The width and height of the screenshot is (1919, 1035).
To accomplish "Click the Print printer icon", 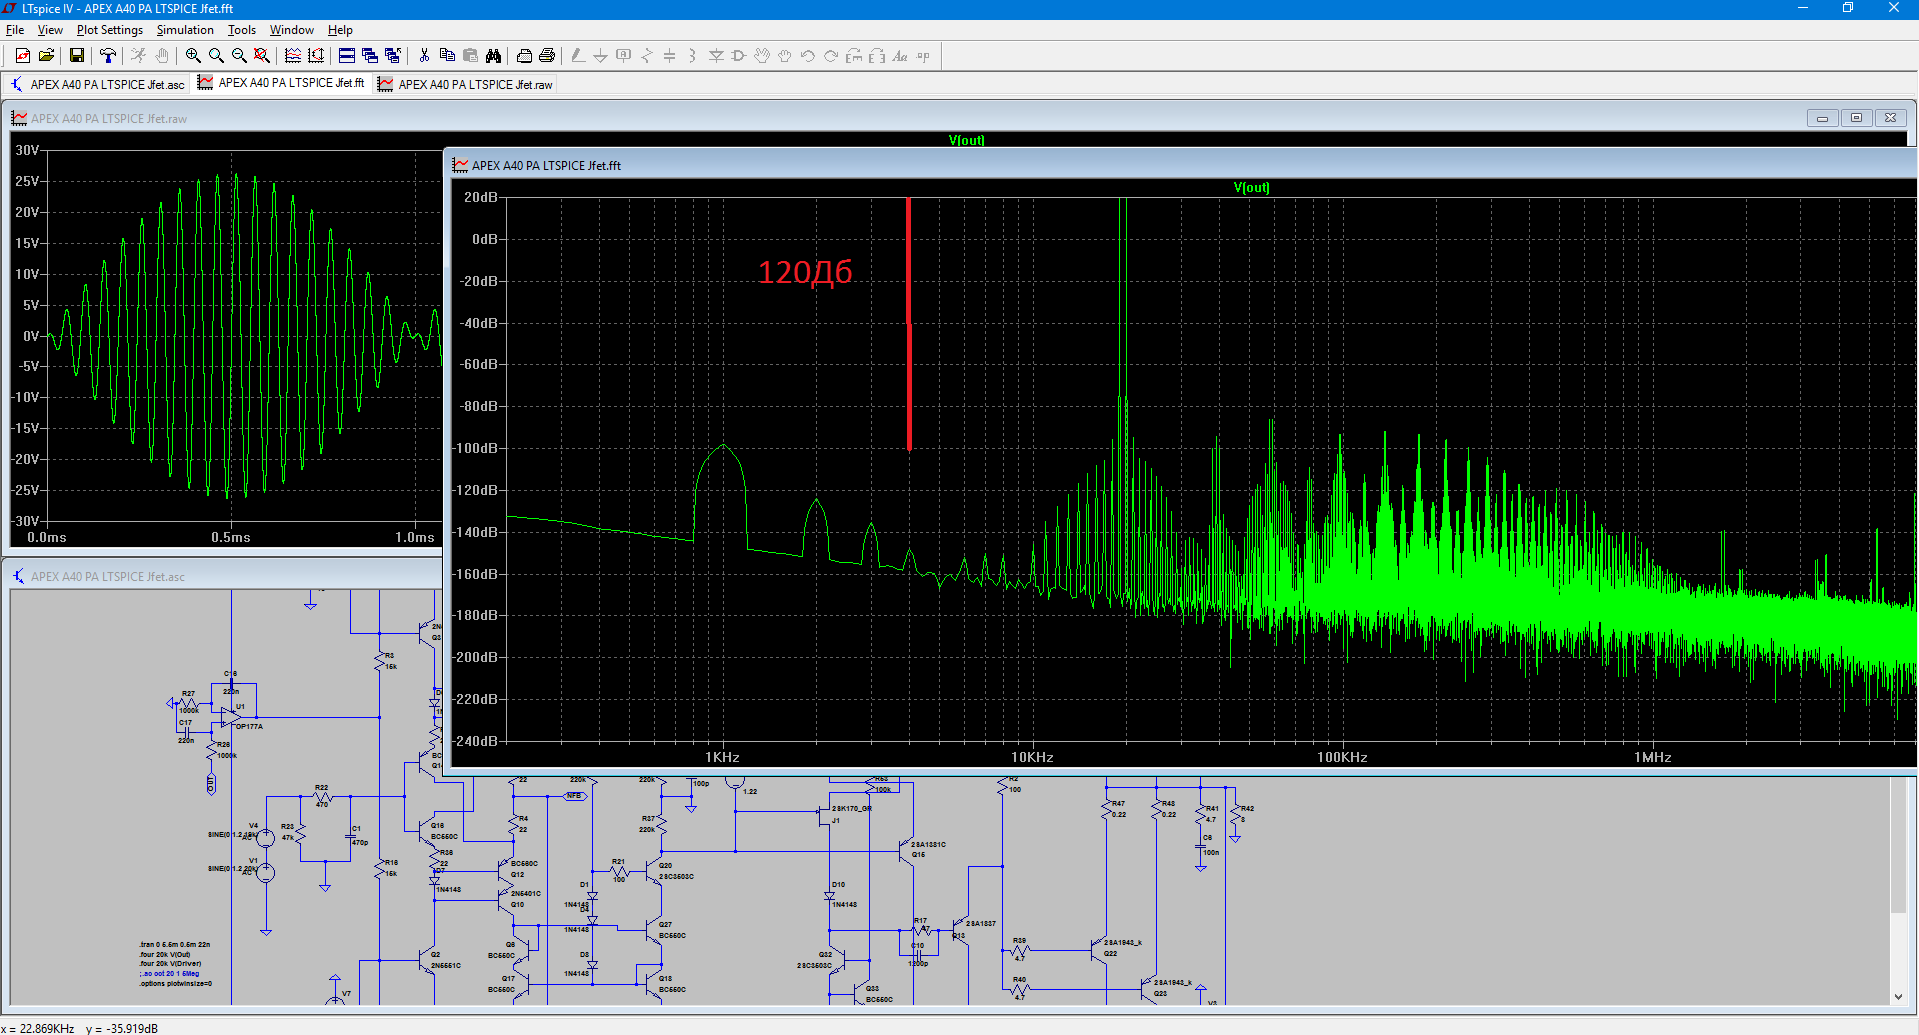I will pos(547,56).
